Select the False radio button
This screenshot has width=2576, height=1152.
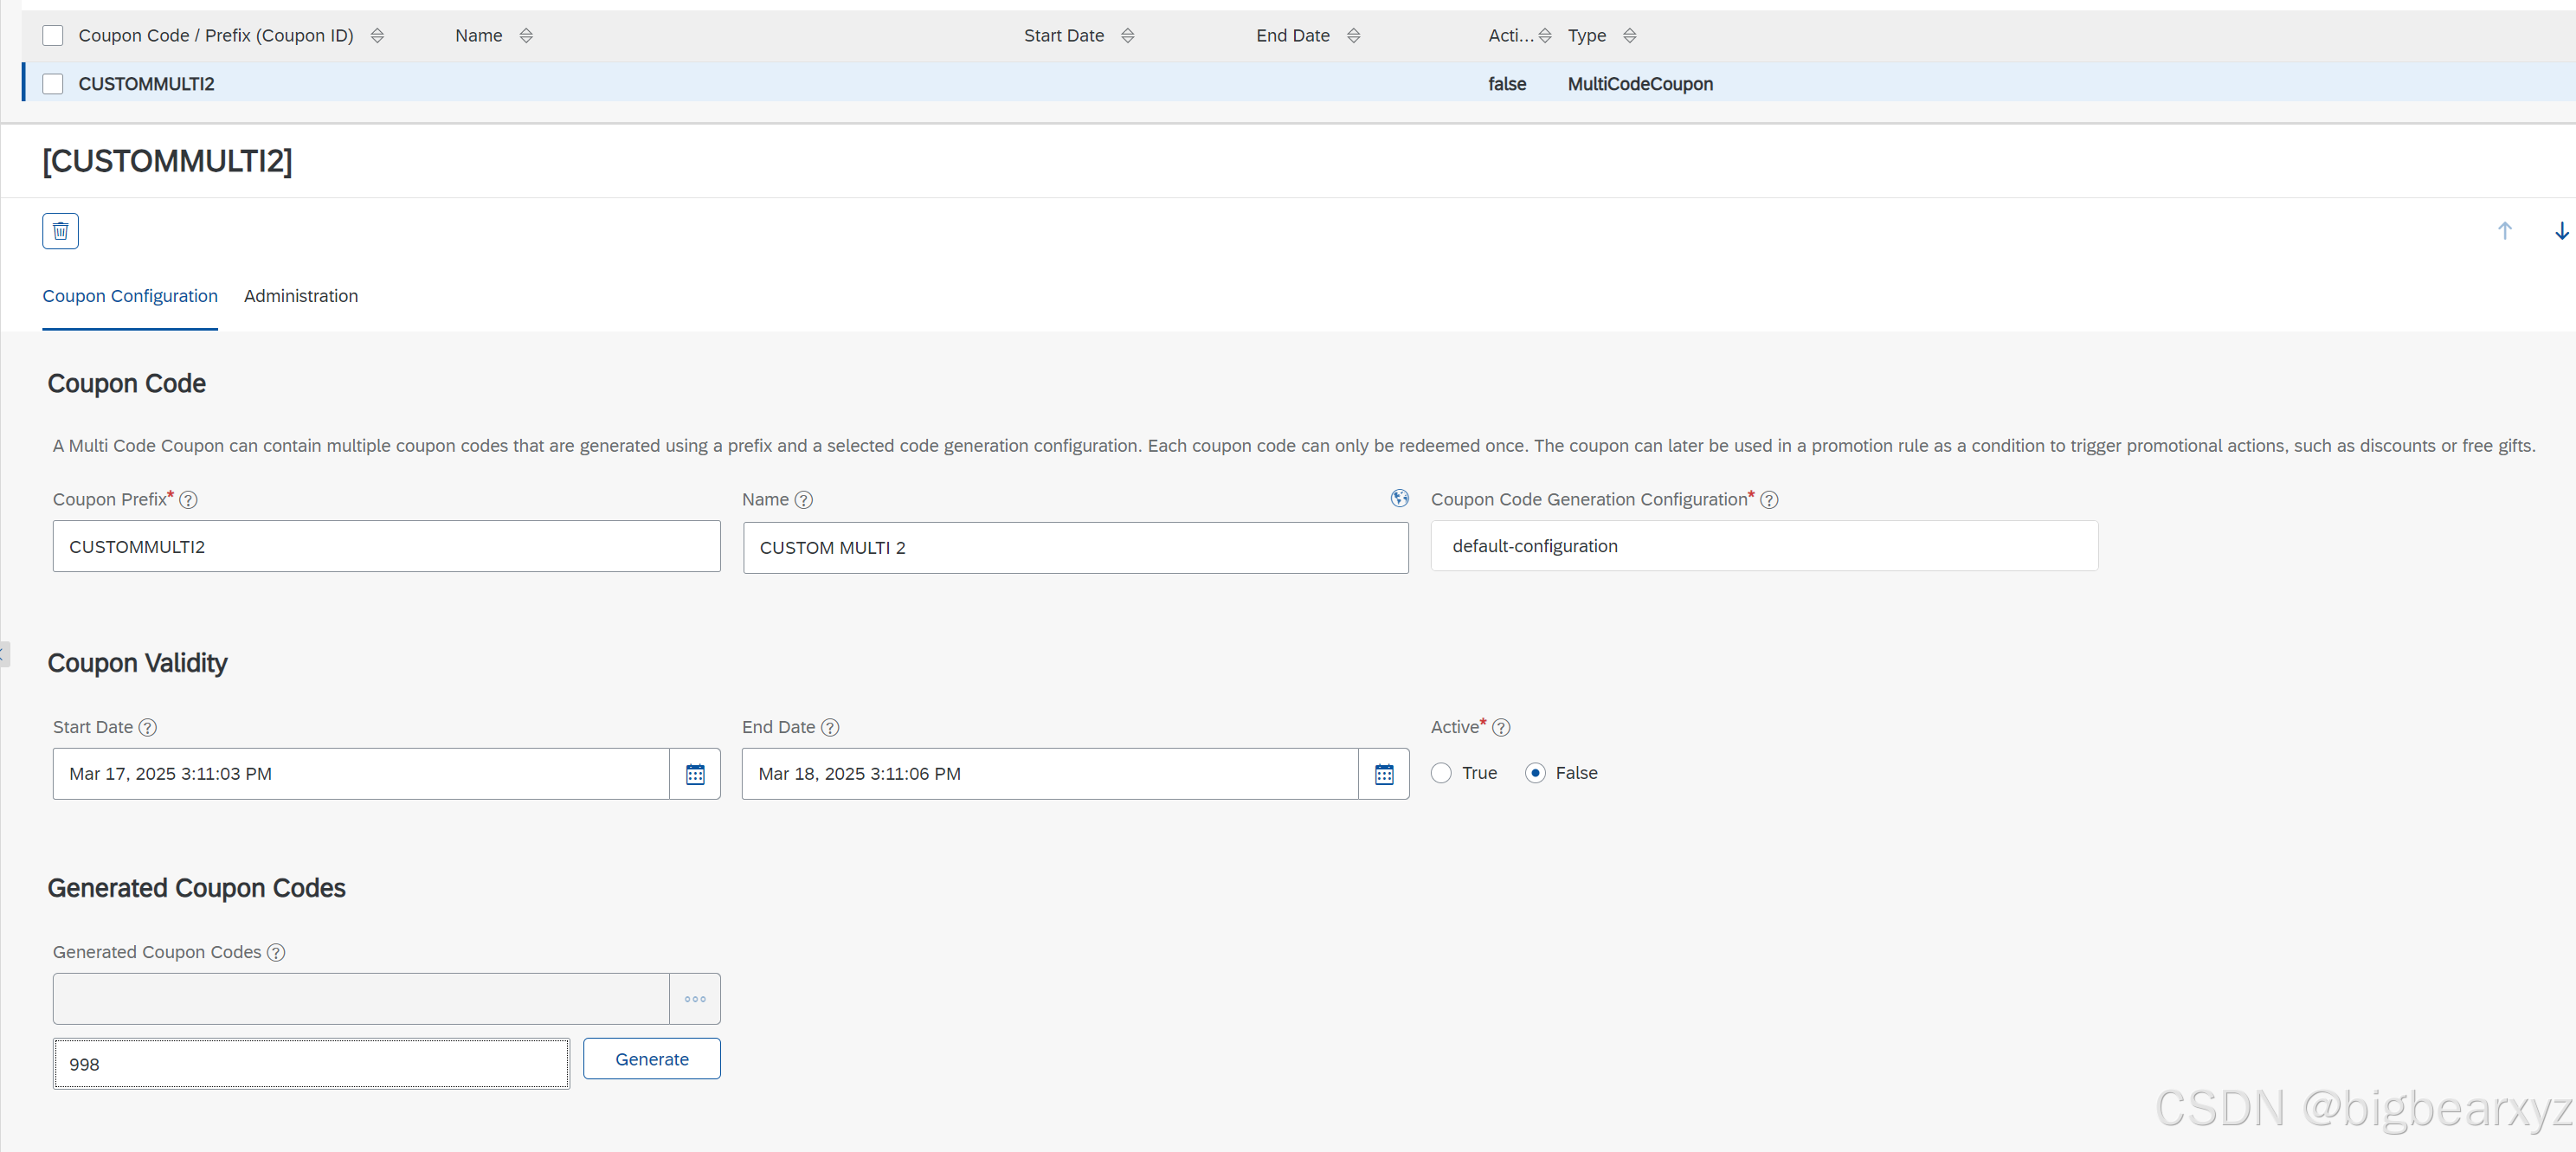[1535, 773]
